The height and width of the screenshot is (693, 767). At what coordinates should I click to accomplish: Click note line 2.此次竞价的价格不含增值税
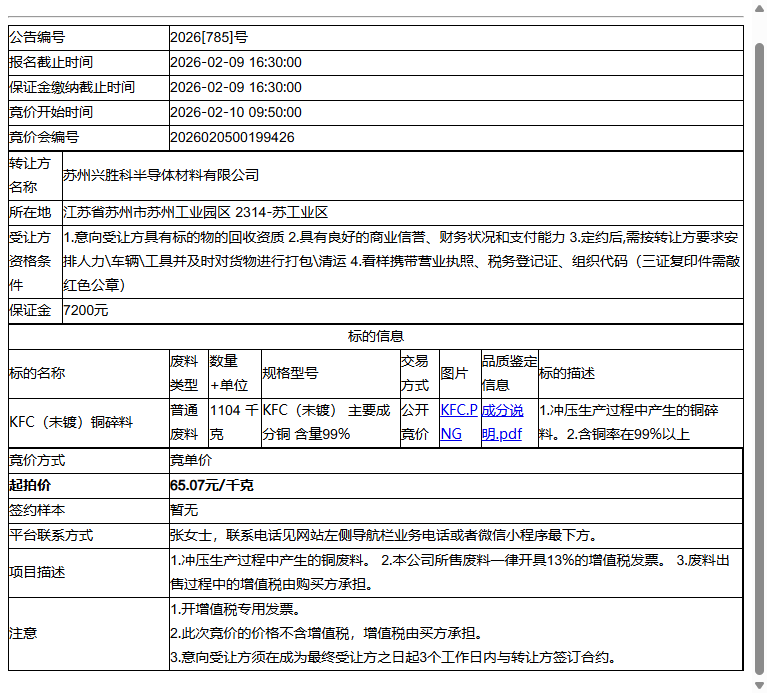[x=327, y=634]
